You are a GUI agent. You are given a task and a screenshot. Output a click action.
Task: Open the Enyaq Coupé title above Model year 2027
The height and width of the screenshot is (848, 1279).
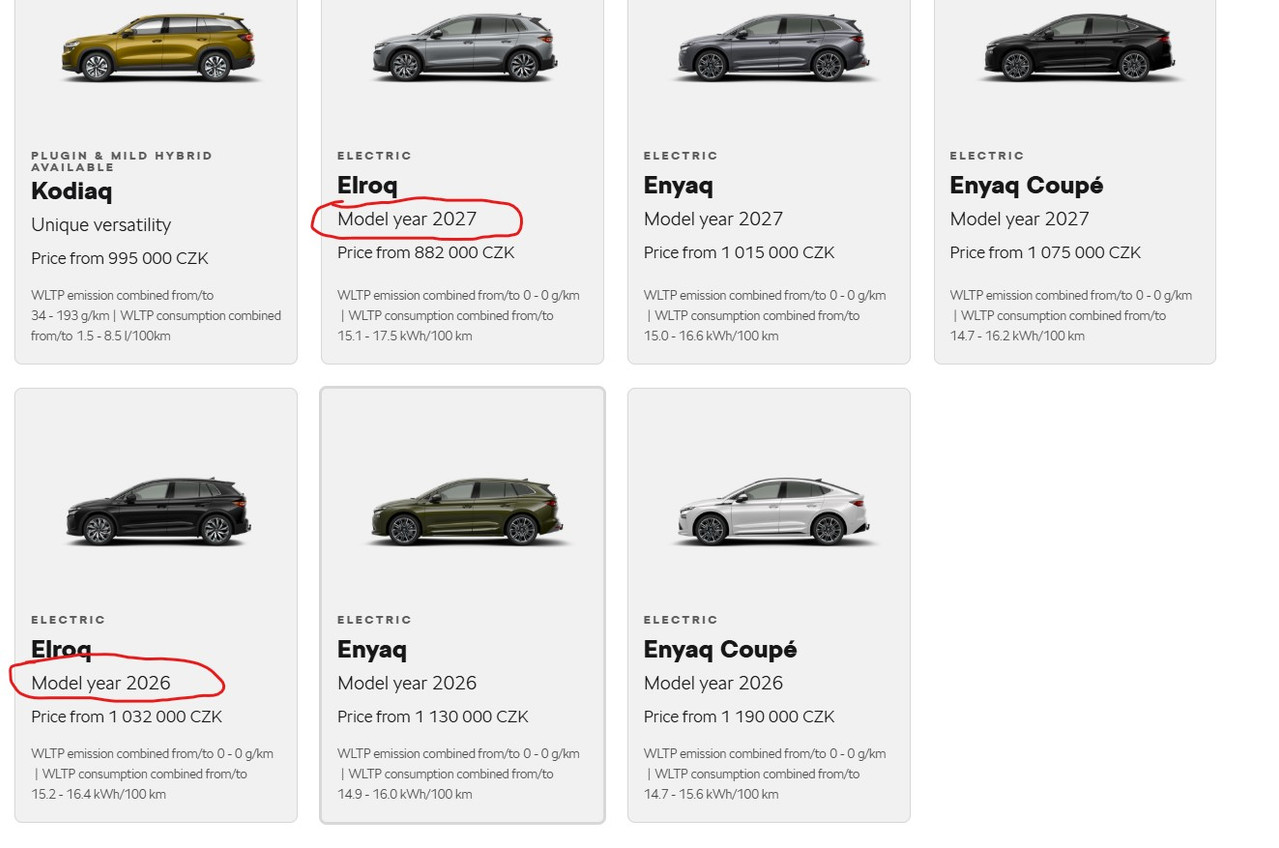pyautogui.click(x=1026, y=185)
